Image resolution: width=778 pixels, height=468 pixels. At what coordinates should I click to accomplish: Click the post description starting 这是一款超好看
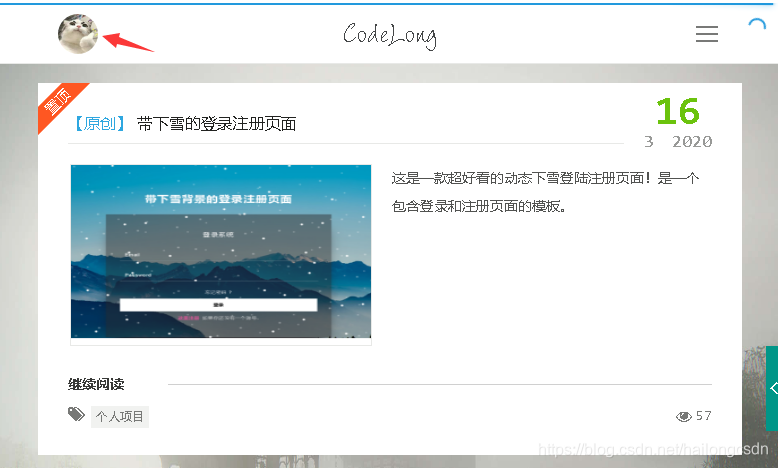545,192
